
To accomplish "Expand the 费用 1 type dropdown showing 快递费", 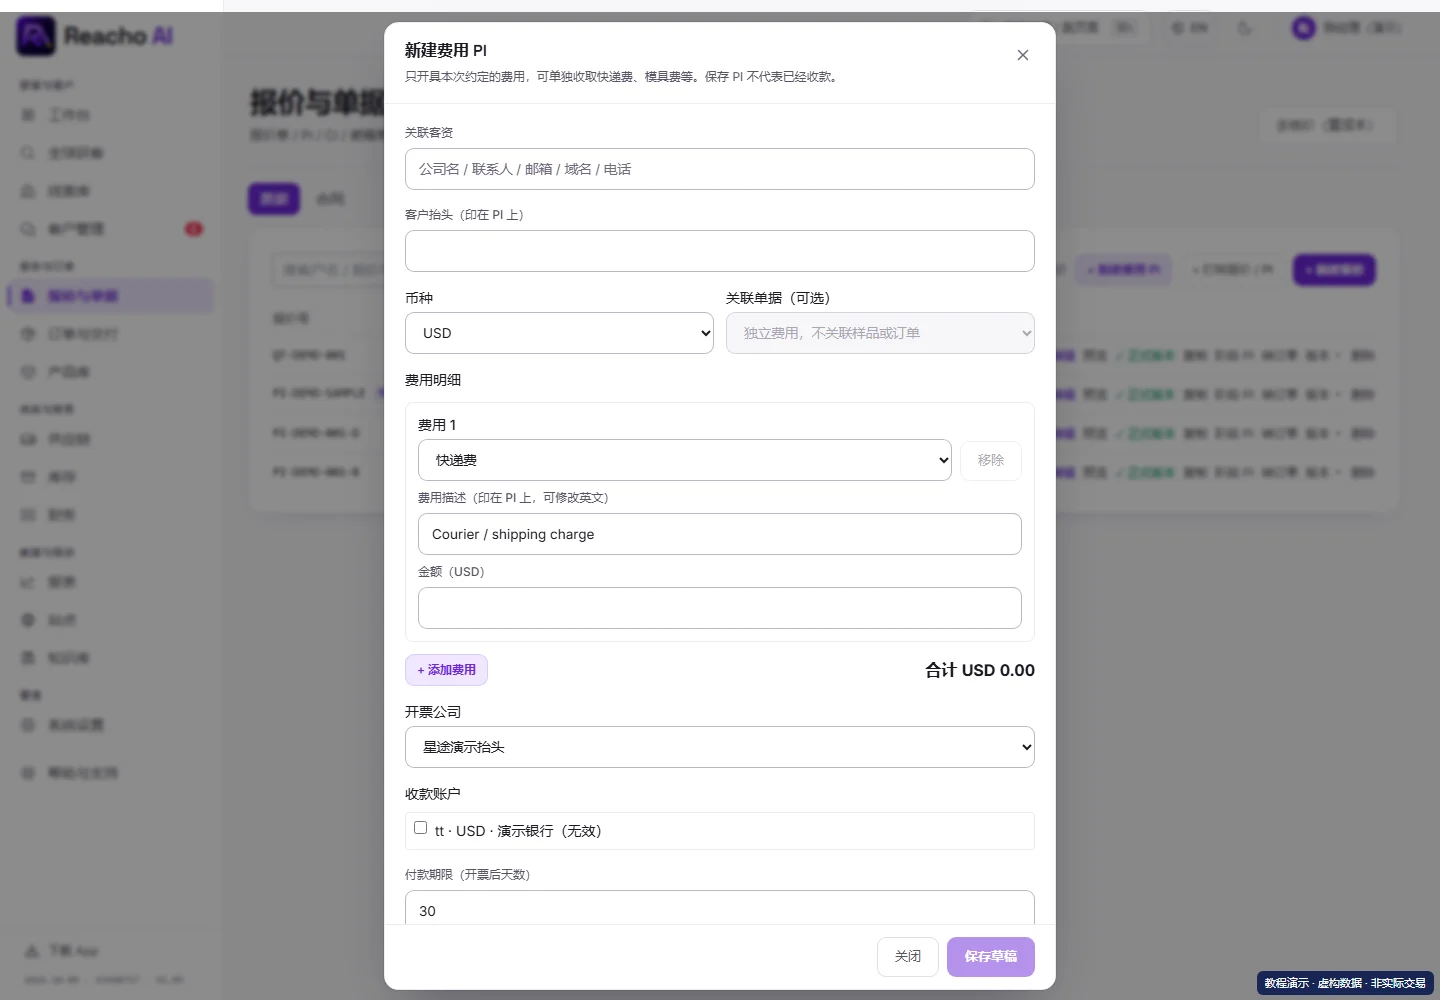I will pos(685,460).
